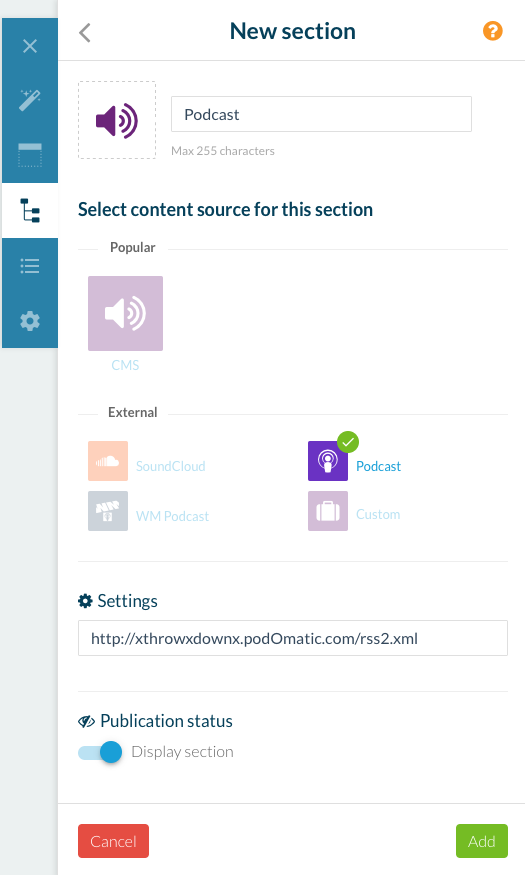Close the panel with the X icon
The height and width of the screenshot is (875, 525).
(x=30, y=46)
